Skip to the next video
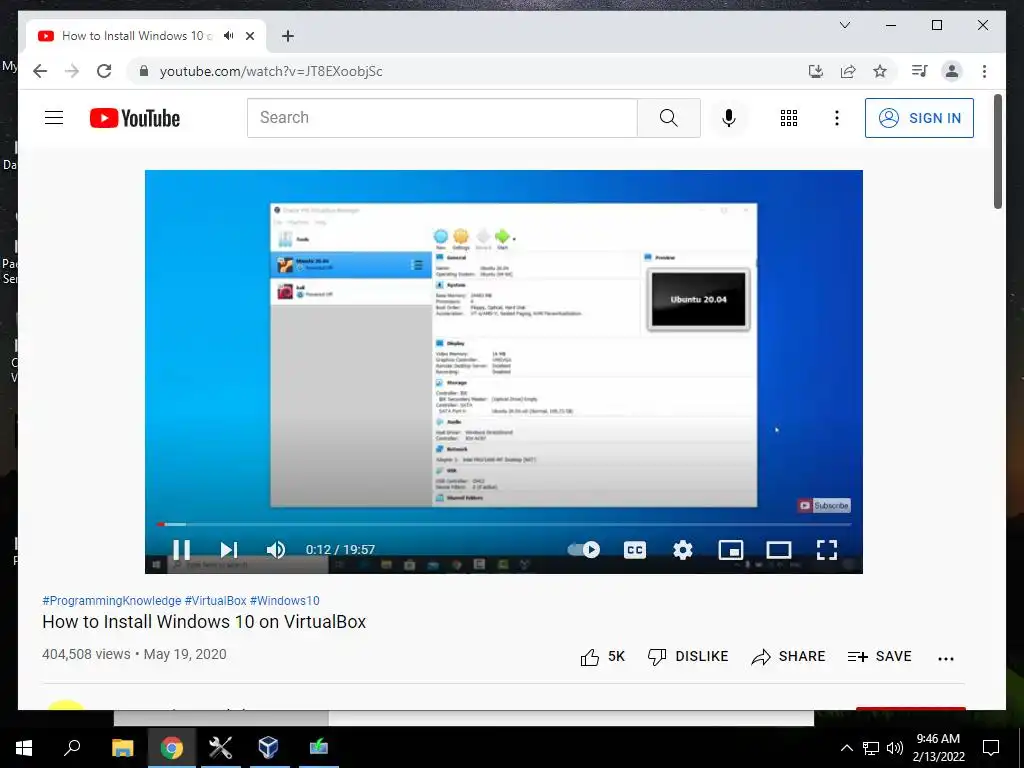This screenshot has width=1024, height=768. (x=229, y=550)
